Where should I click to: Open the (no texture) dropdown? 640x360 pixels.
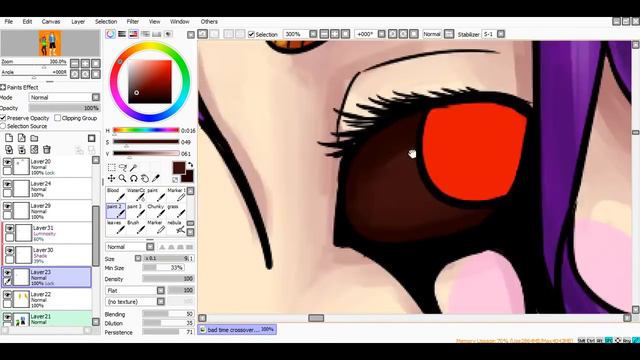pyautogui.click(x=135, y=302)
